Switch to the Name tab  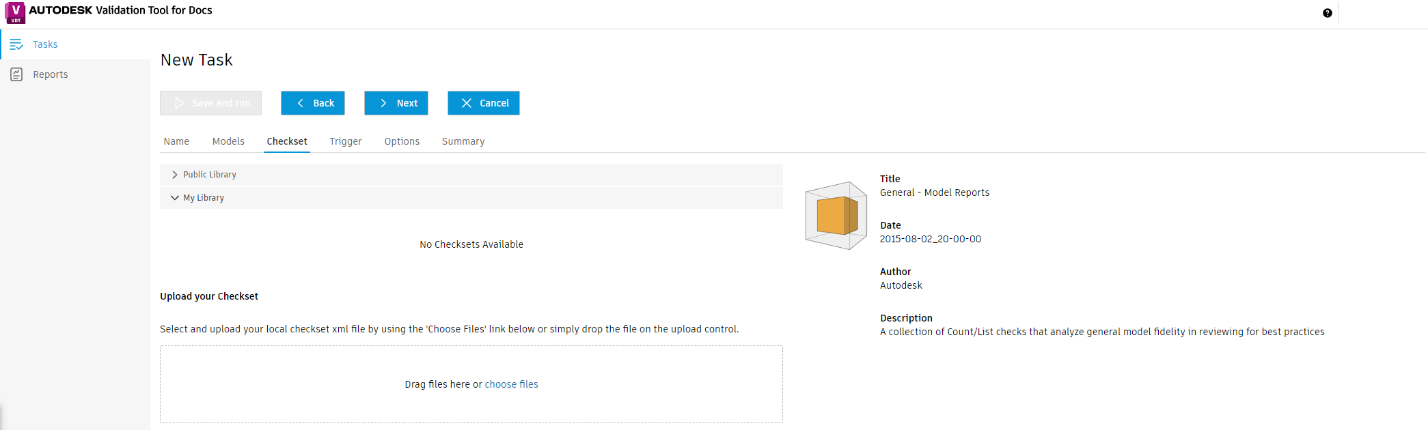(x=176, y=142)
